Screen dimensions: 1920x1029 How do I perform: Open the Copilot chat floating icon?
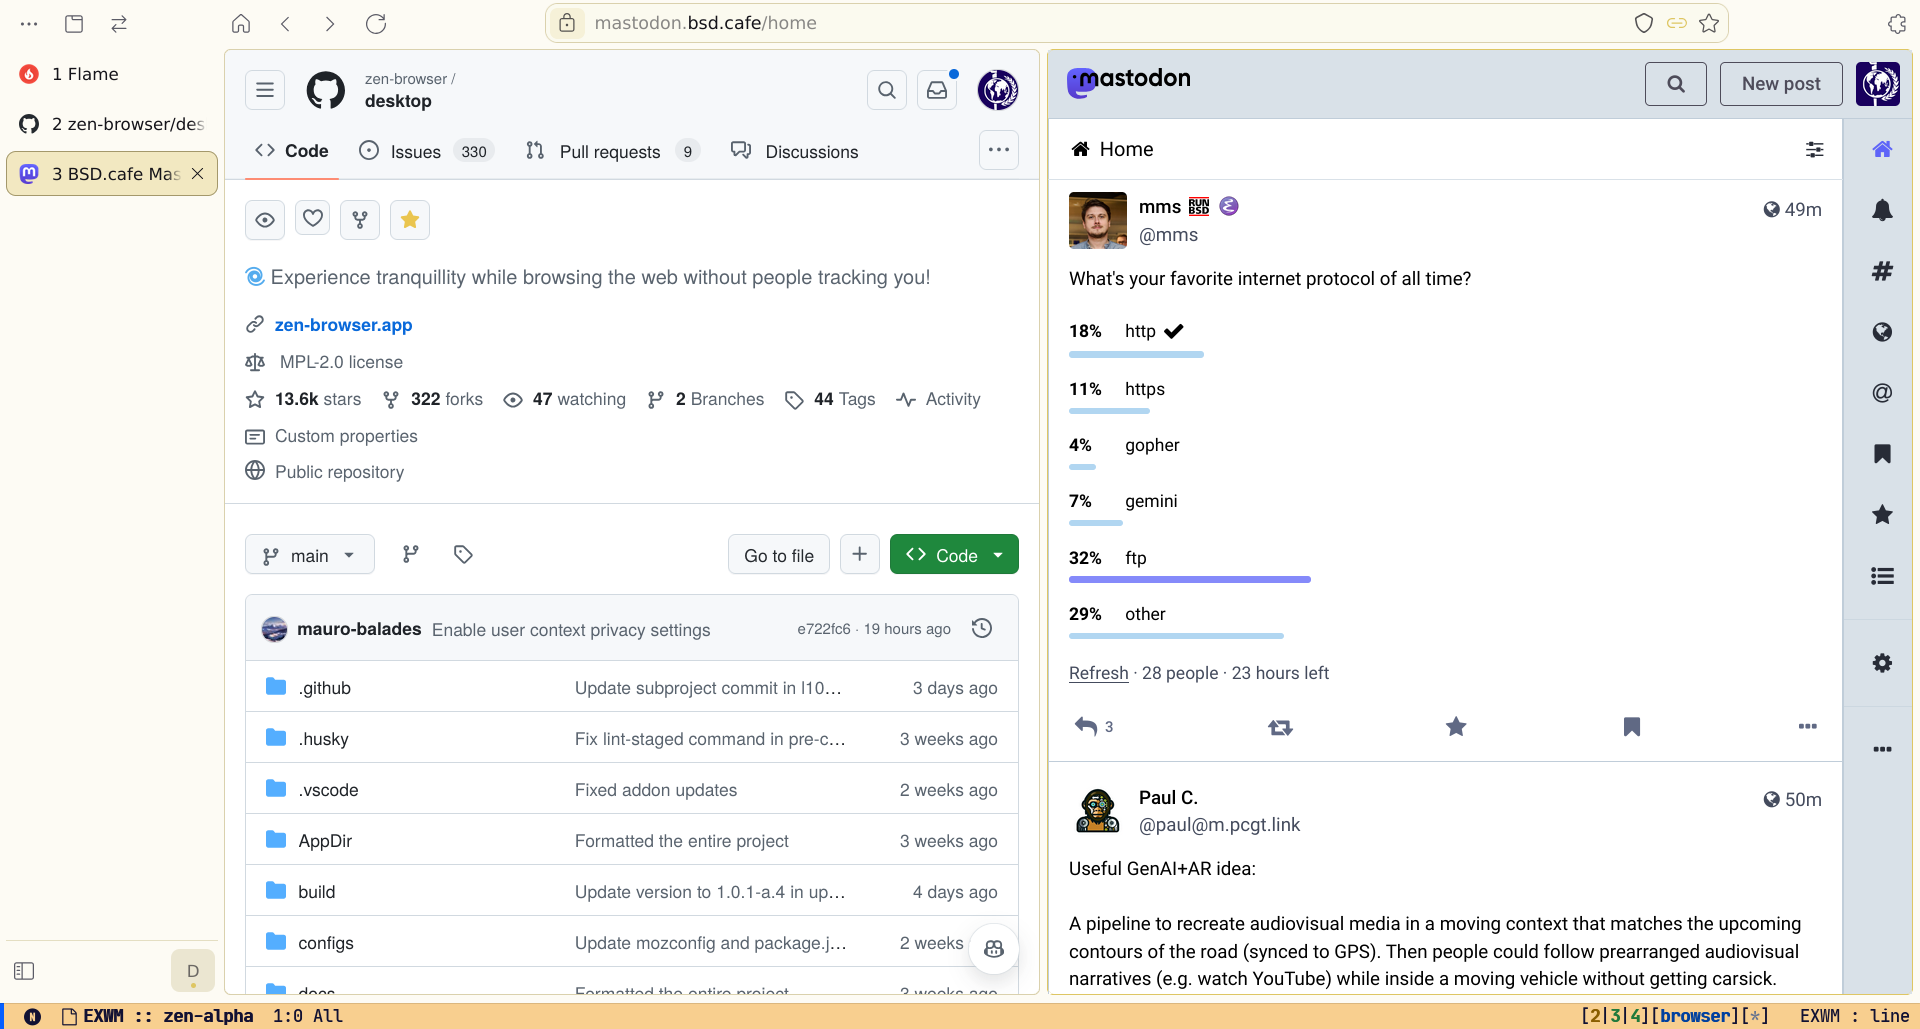pyautogui.click(x=994, y=949)
